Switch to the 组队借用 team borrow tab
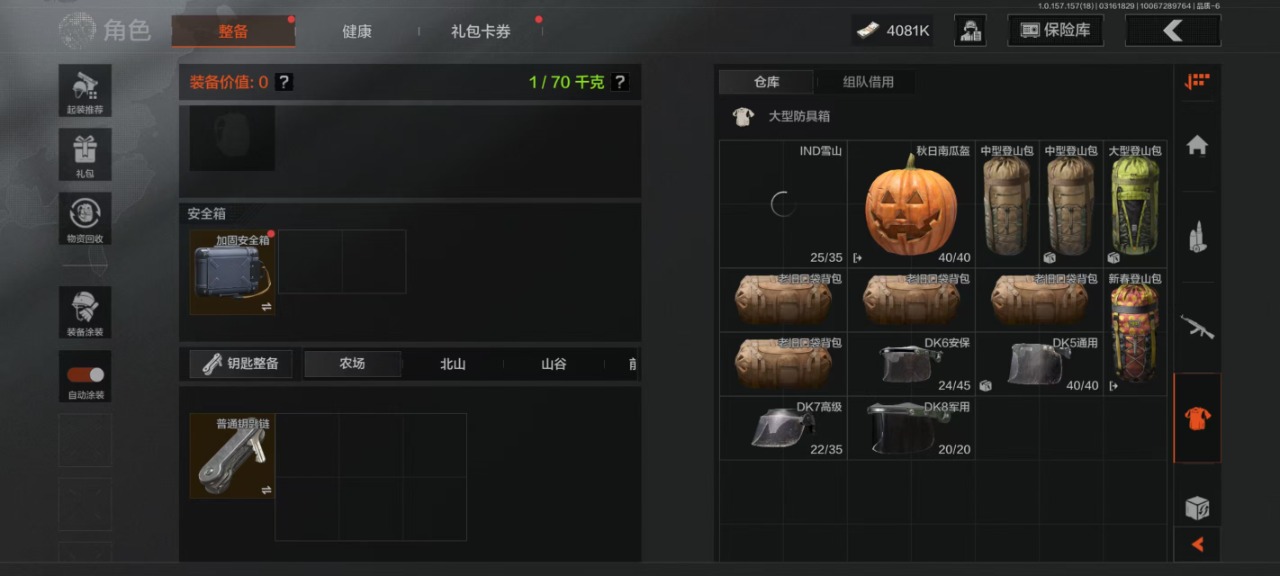 pos(868,82)
